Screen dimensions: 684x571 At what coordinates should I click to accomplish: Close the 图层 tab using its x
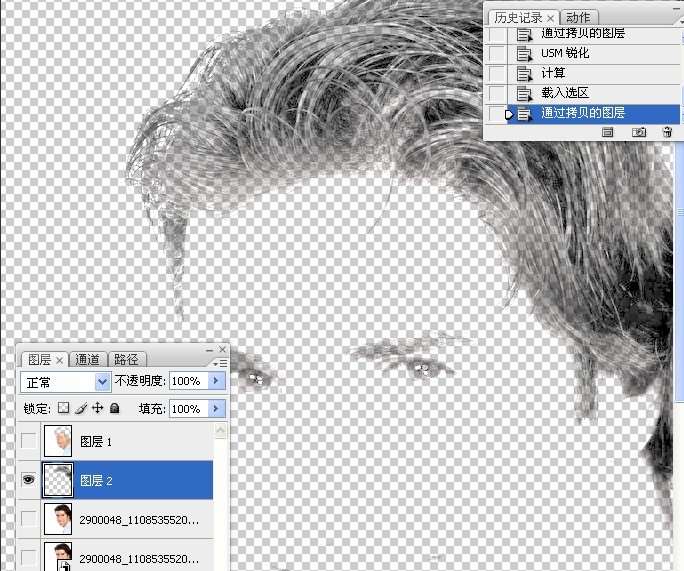(x=59, y=360)
